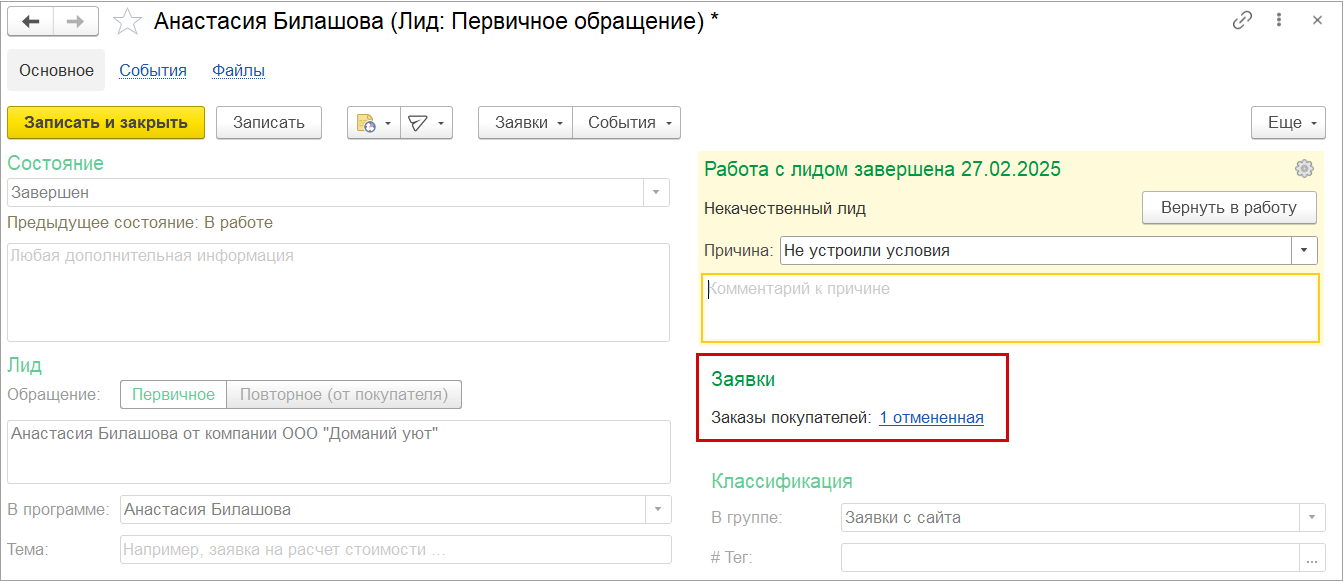Click the back navigation arrow

[31, 21]
